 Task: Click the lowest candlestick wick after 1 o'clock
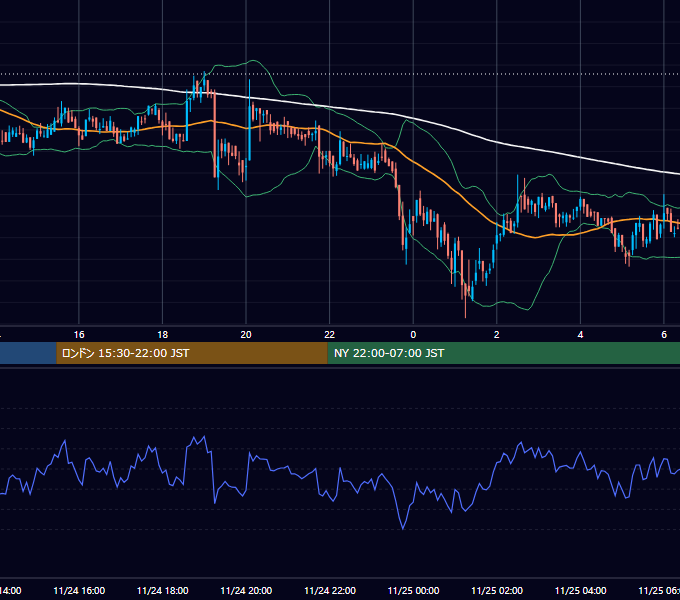click(465, 310)
